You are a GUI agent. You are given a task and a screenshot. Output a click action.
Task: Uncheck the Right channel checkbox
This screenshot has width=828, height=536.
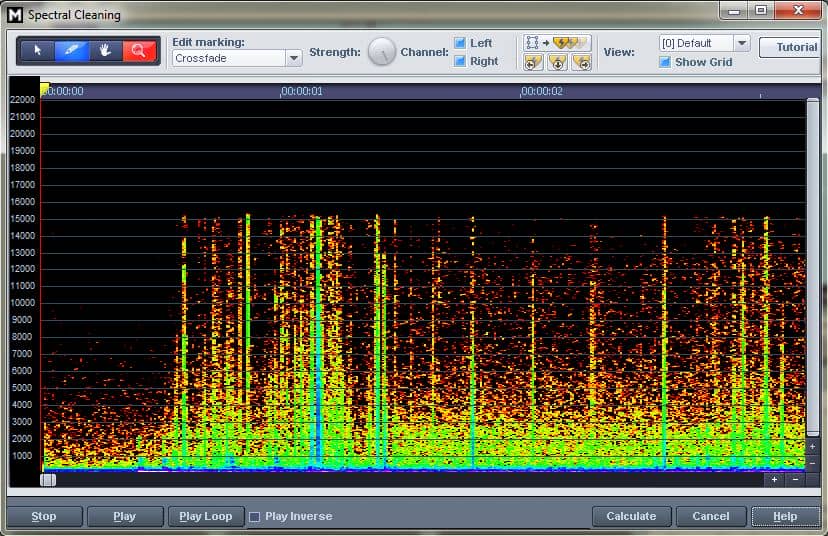[460, 61]
